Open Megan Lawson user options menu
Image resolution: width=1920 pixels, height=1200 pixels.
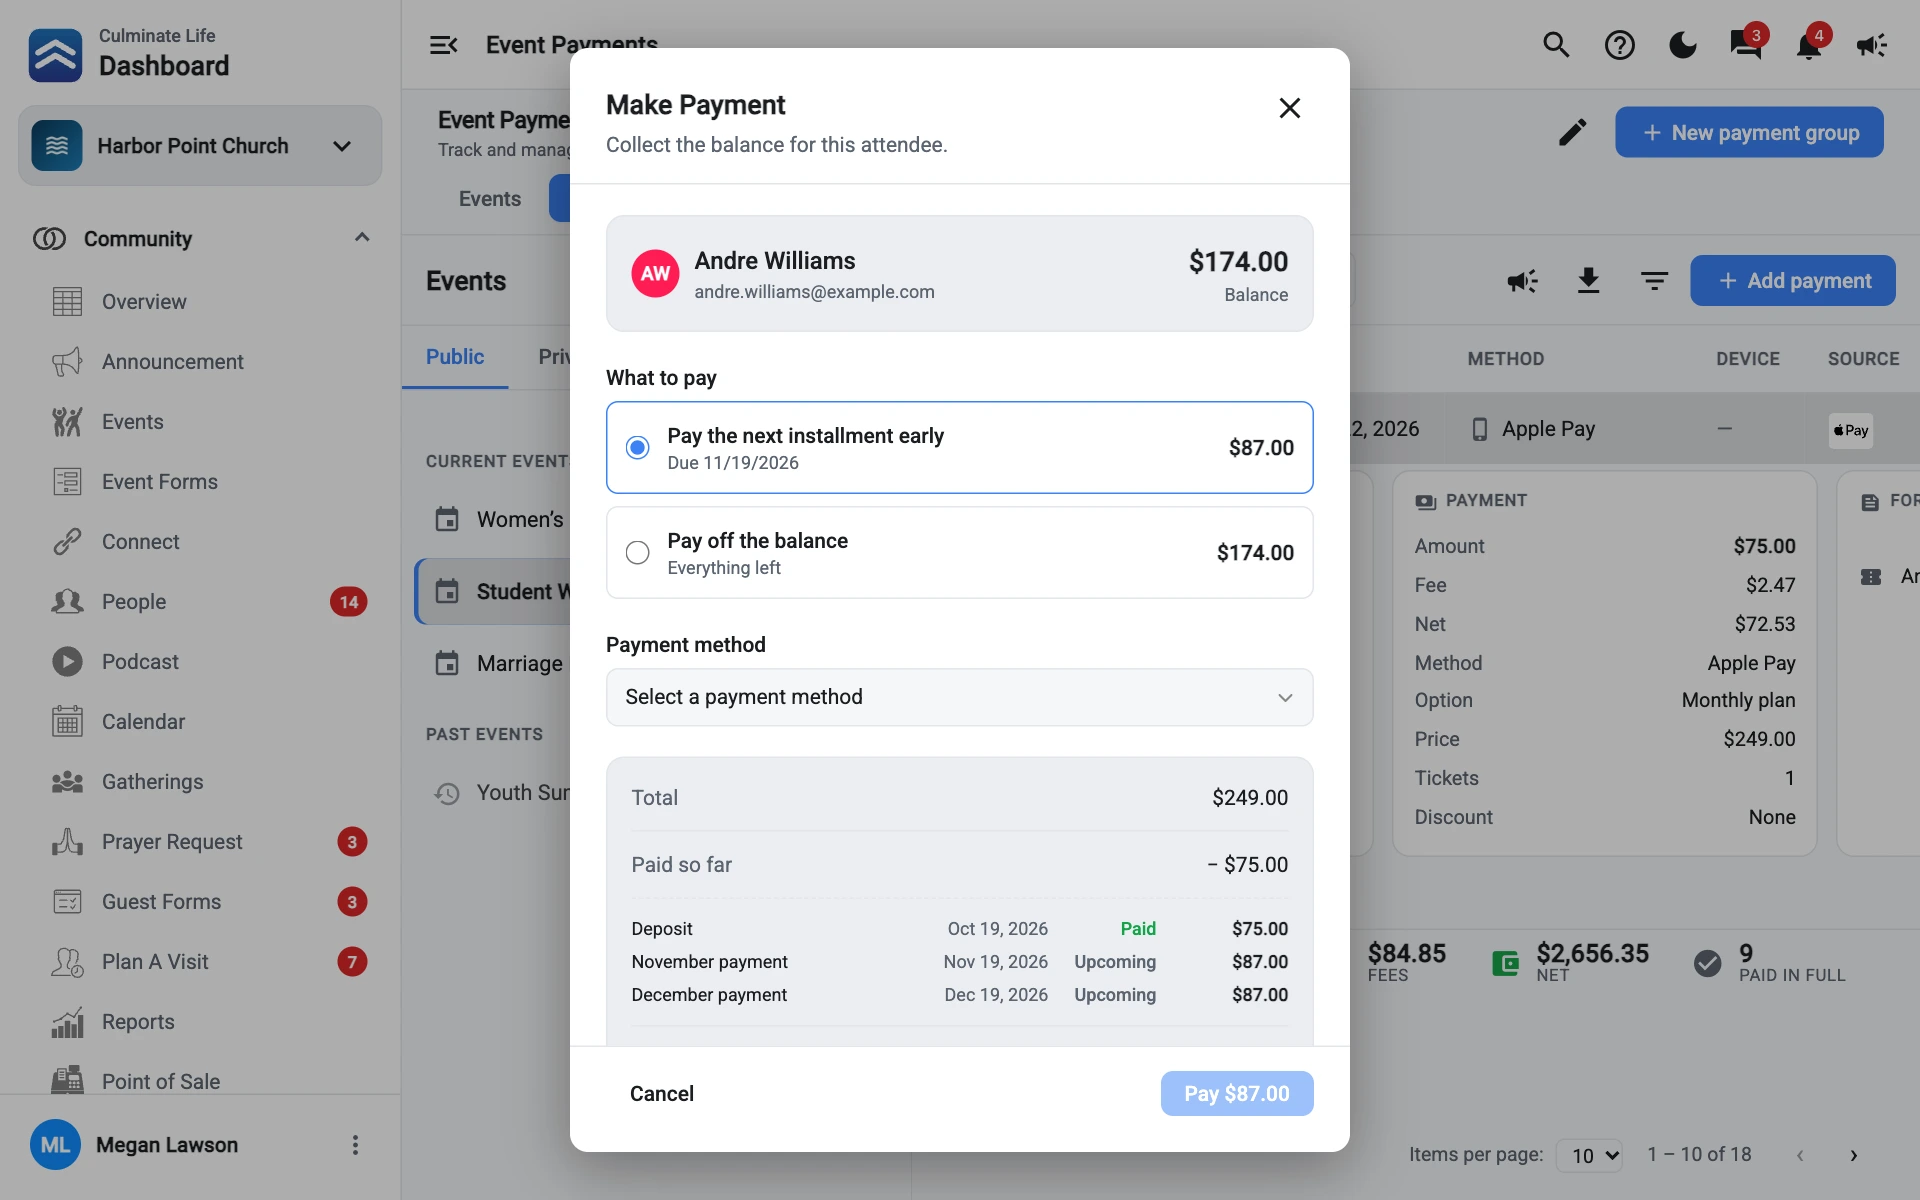point(355,1145)
